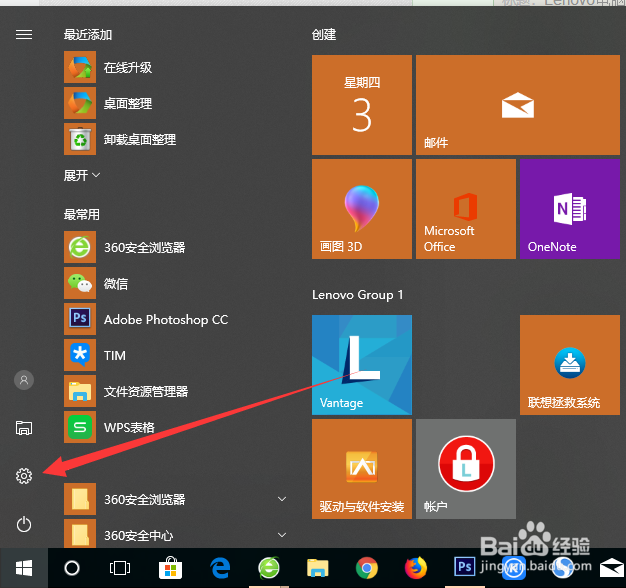
Task: Open Task View on taskbar
Action: (x=120, y=568)
